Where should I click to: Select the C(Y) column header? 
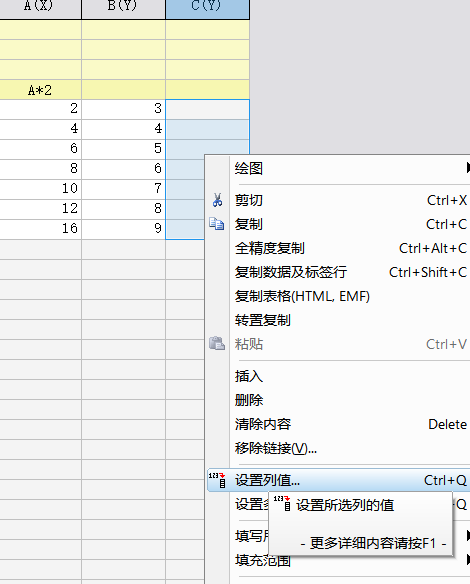(207, 9)
